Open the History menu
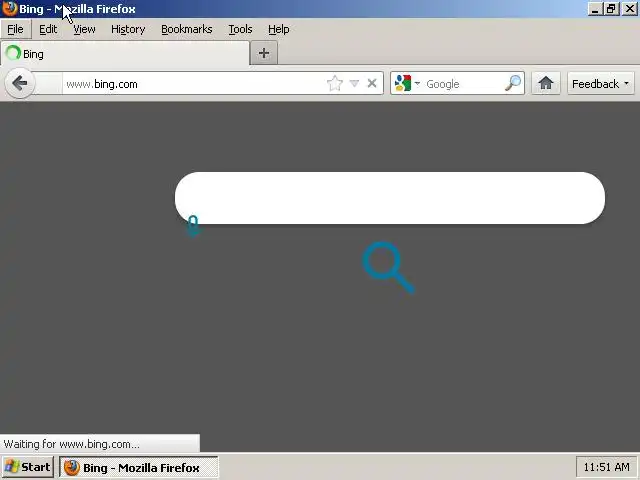This screenshot has width=640, height=480. [128, 29]
